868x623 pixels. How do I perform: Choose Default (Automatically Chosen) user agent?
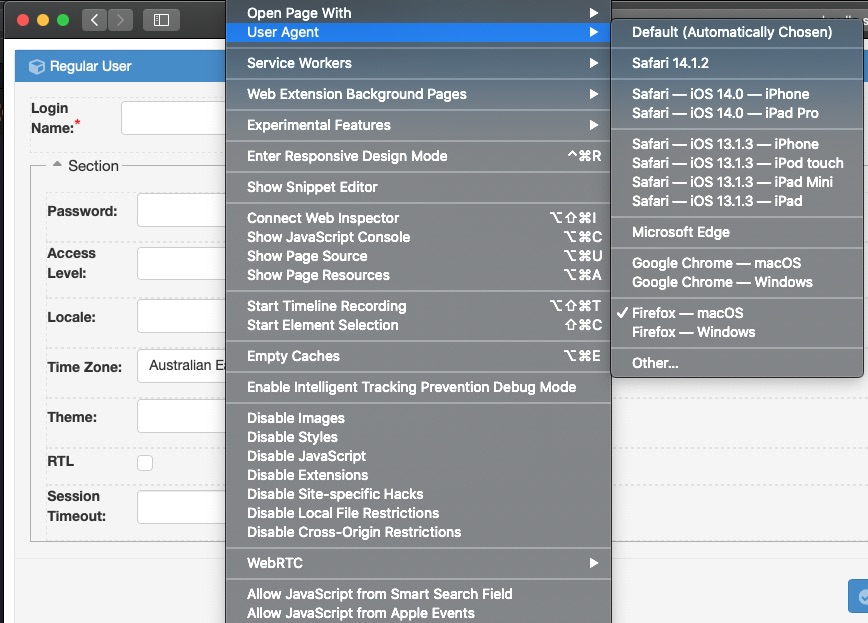[737, 32]
